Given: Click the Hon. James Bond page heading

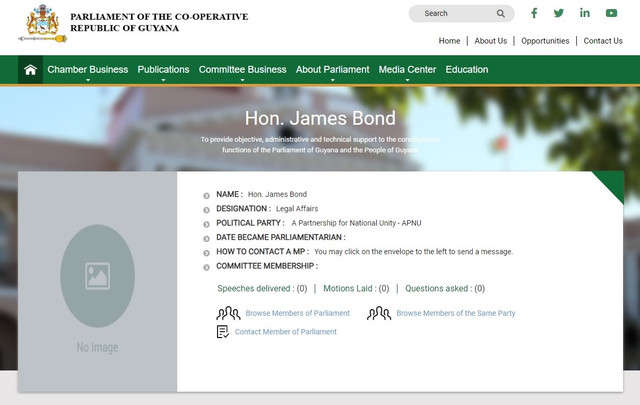Looking at the screenshot, I should point(320,118).
